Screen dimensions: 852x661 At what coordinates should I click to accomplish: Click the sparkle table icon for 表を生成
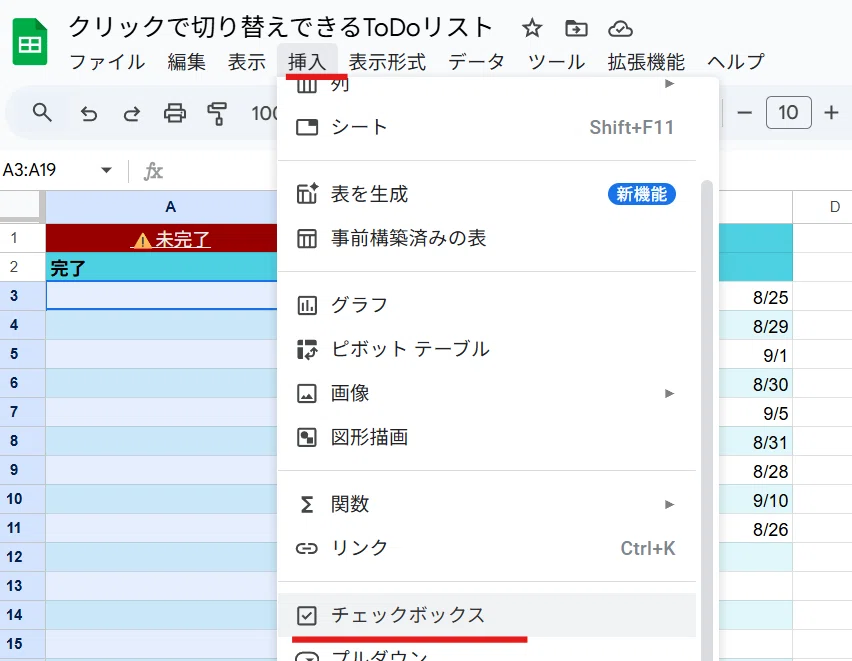[307, 194]
